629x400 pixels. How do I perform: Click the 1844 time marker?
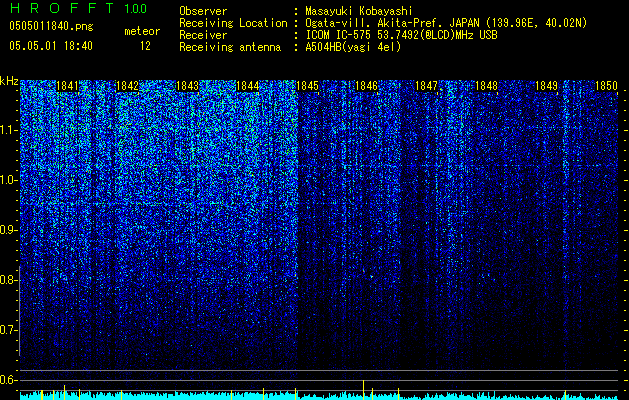[x=248, y=86]
